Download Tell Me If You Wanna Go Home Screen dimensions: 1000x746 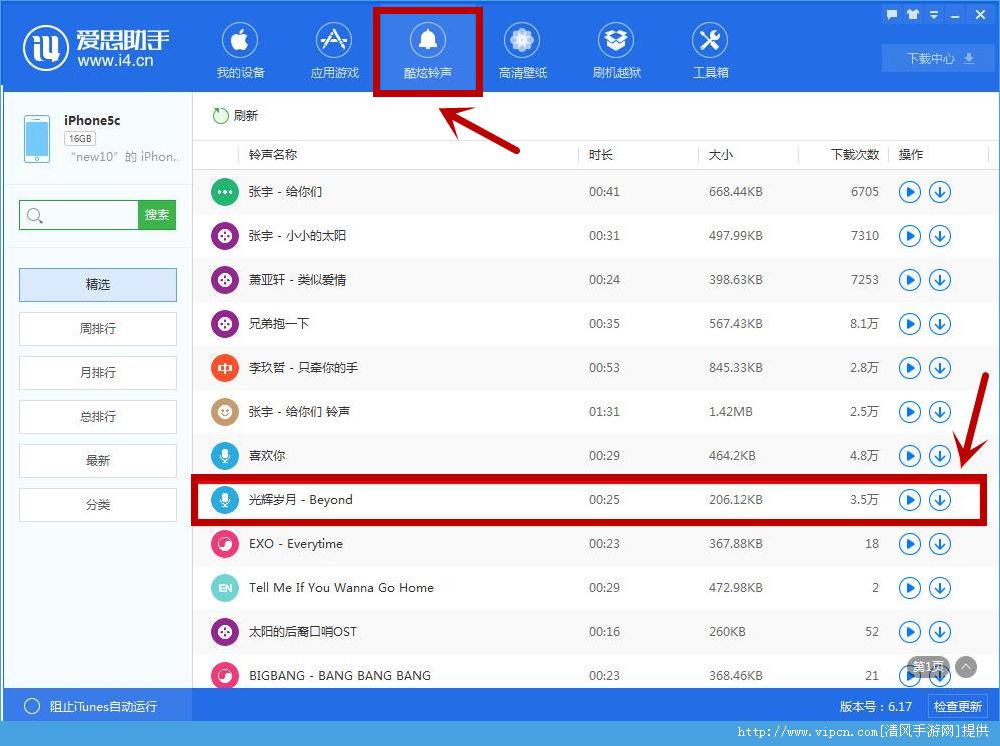(x=939, y=588)
